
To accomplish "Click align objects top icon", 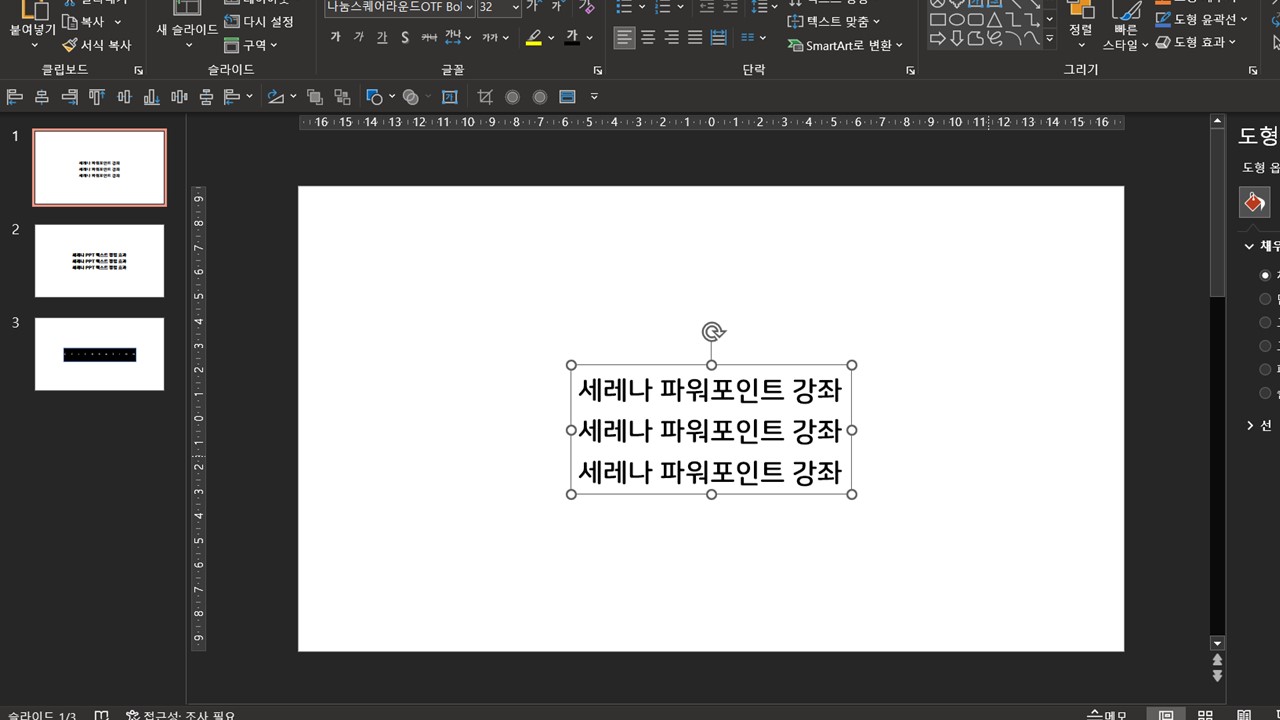I will click(96, 97).
